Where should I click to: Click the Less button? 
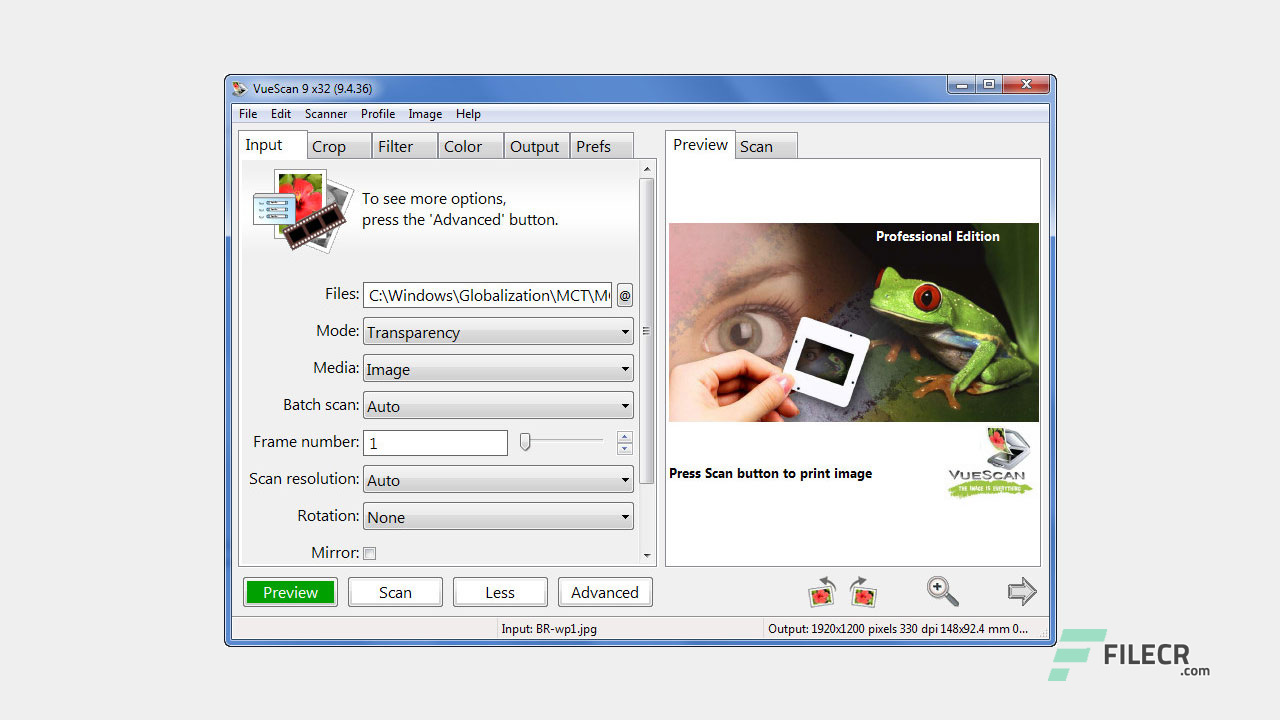[x=500, y=592]
